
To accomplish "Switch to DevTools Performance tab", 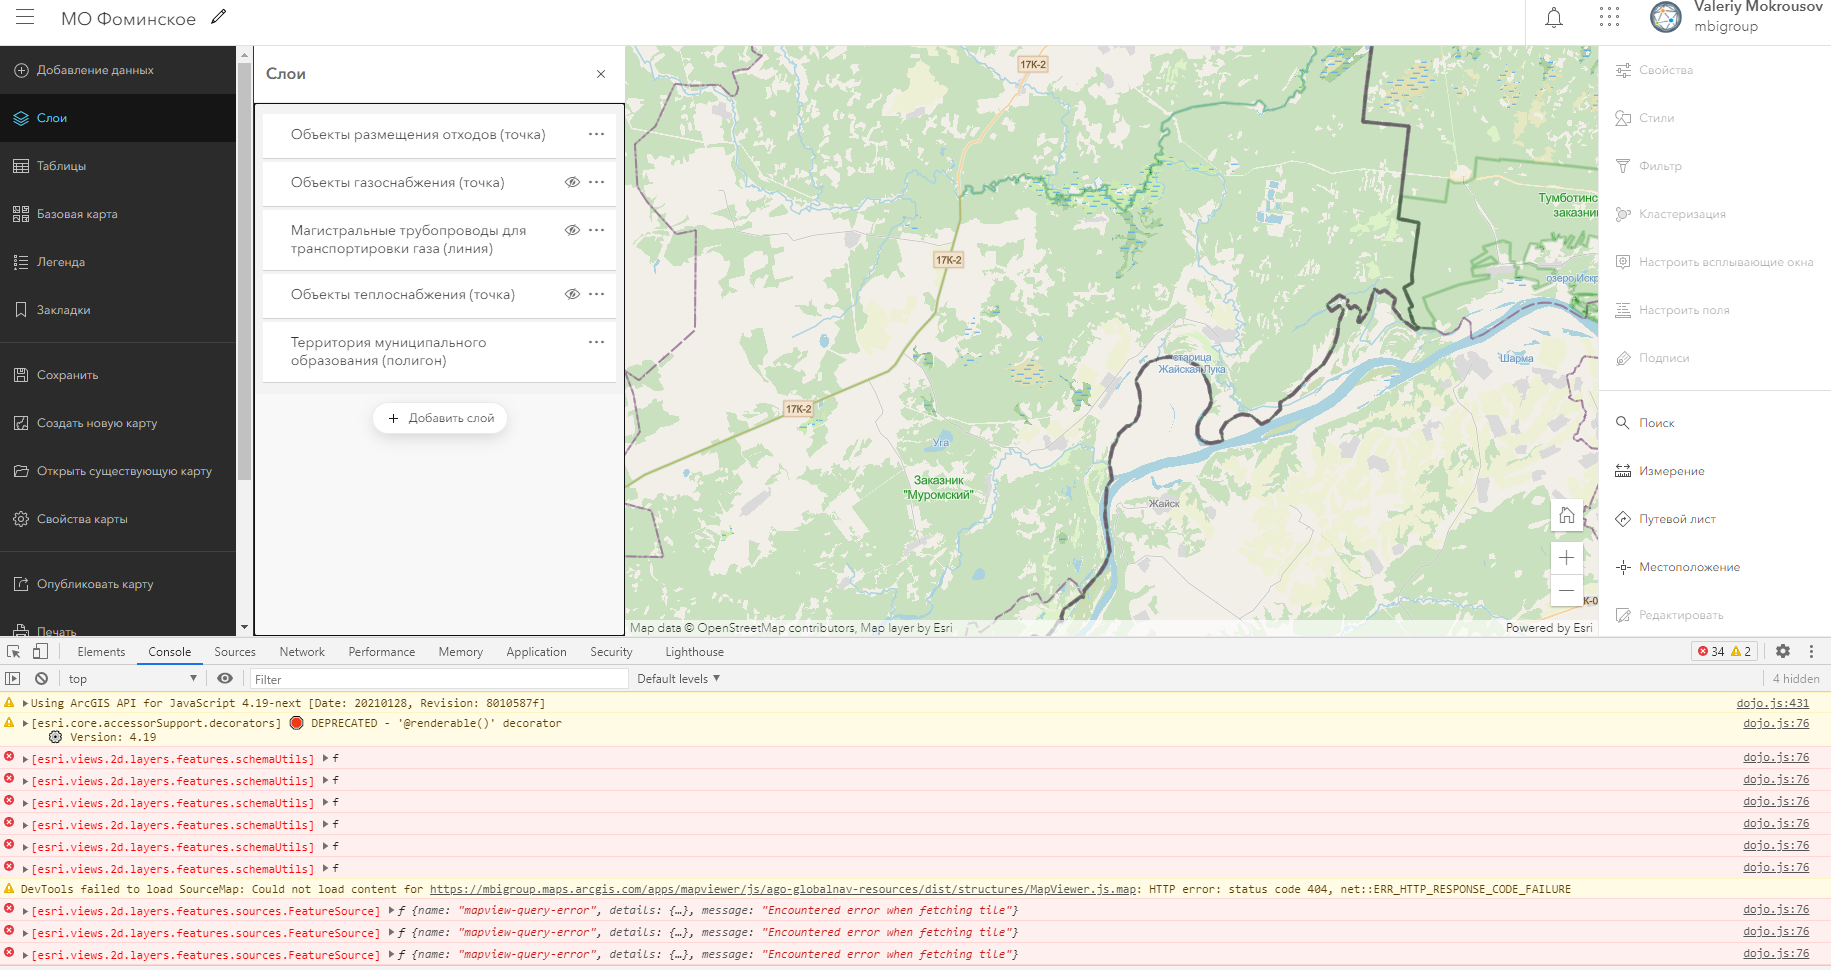I will 382,652.
